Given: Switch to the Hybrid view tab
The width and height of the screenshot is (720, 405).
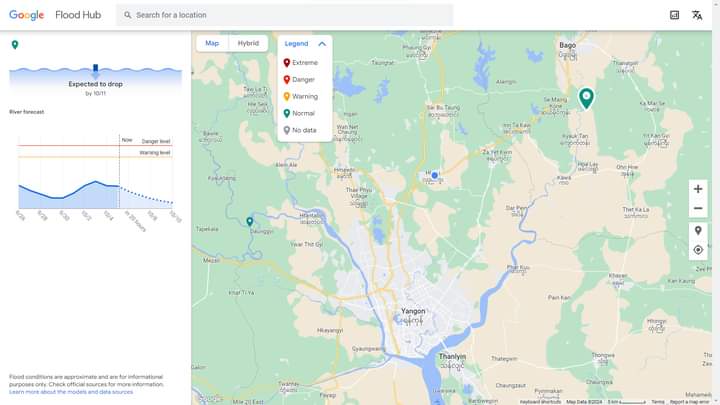Looking at the screenshot, I should pyautogui.click(x=248, y=43).
